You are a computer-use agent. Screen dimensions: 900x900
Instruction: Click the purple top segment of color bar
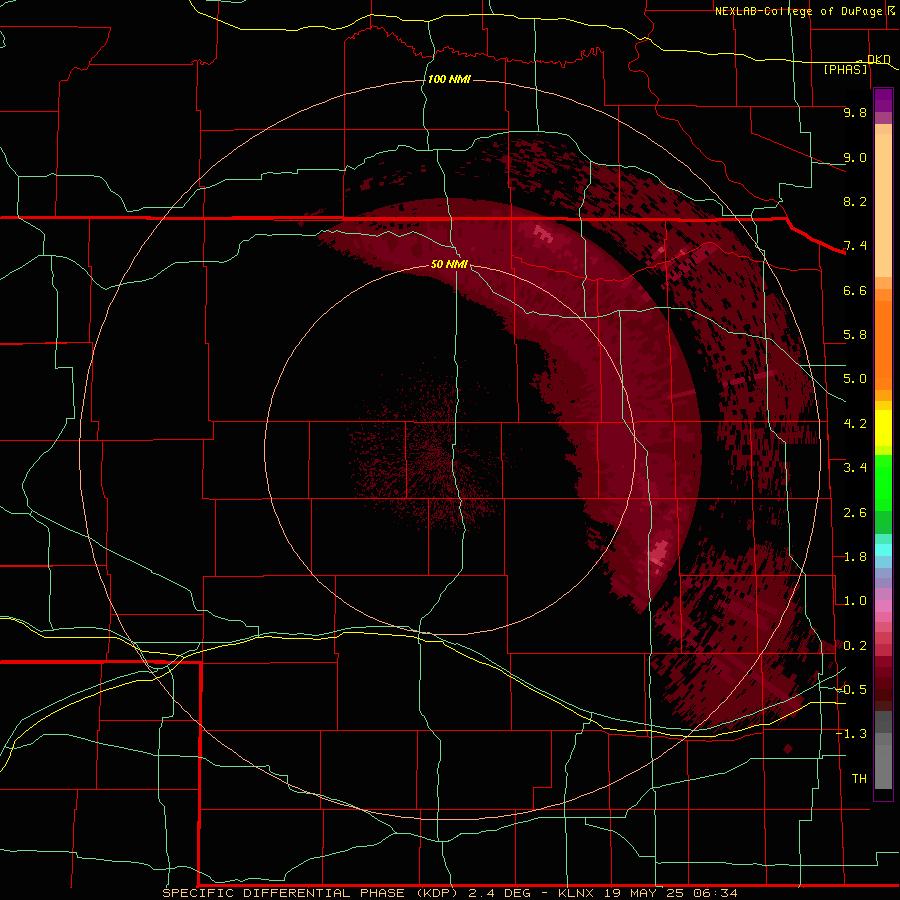[883, 100]
